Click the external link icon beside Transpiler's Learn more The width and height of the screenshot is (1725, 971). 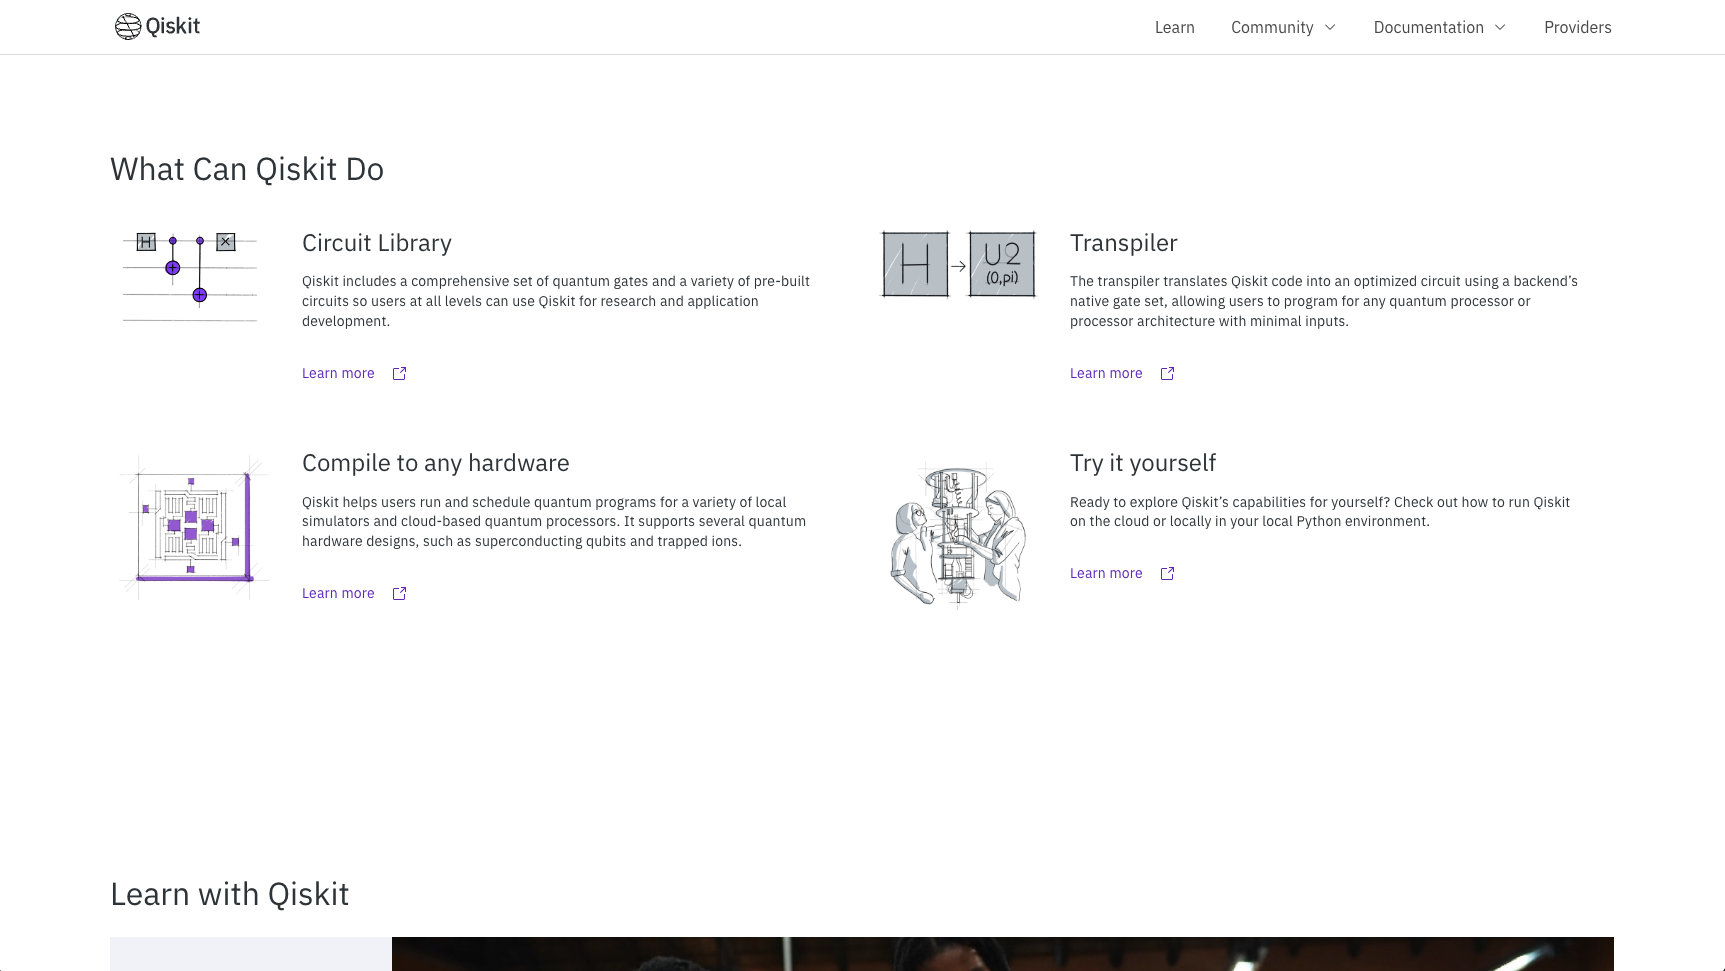click(1166, 373)
